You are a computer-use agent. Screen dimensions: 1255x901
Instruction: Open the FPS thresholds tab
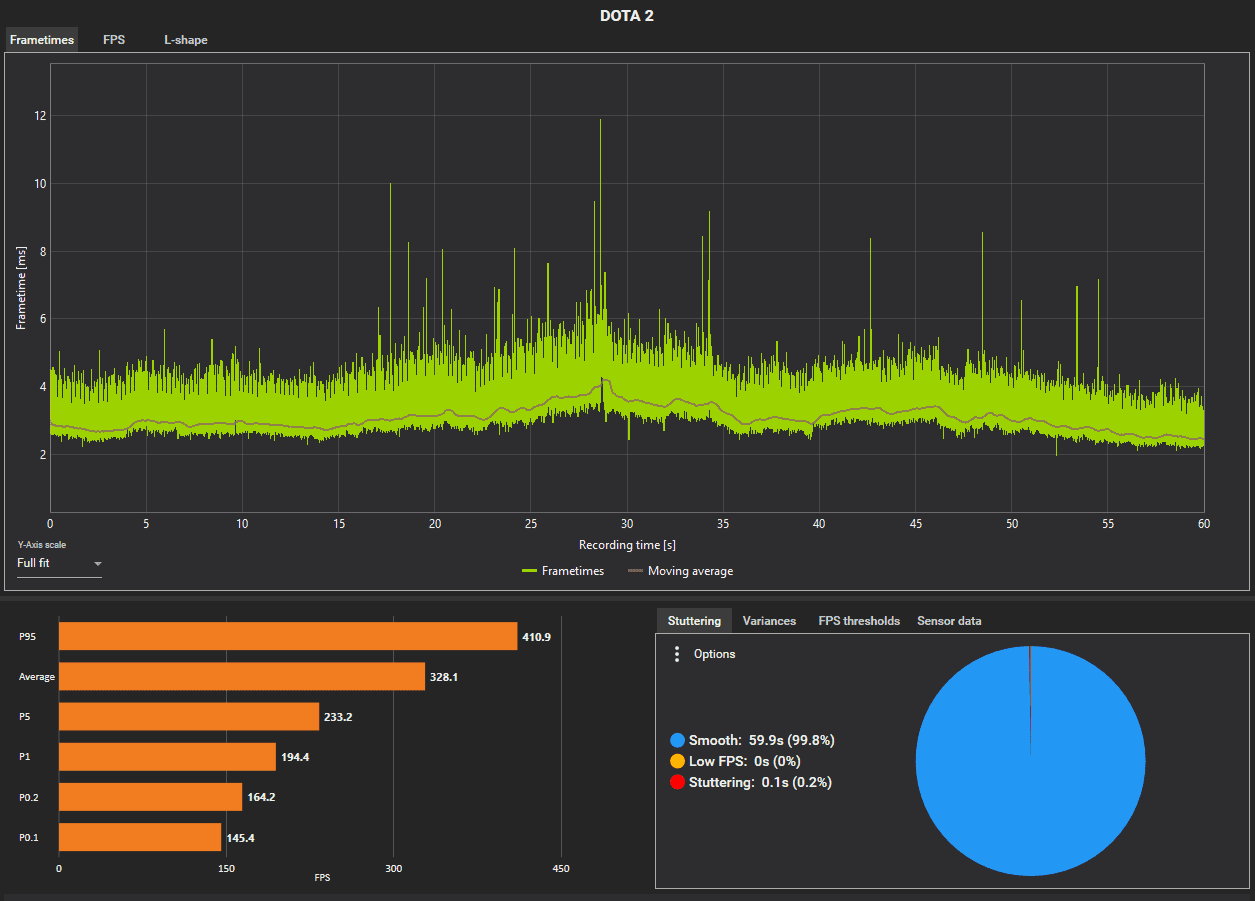point(859,621)
